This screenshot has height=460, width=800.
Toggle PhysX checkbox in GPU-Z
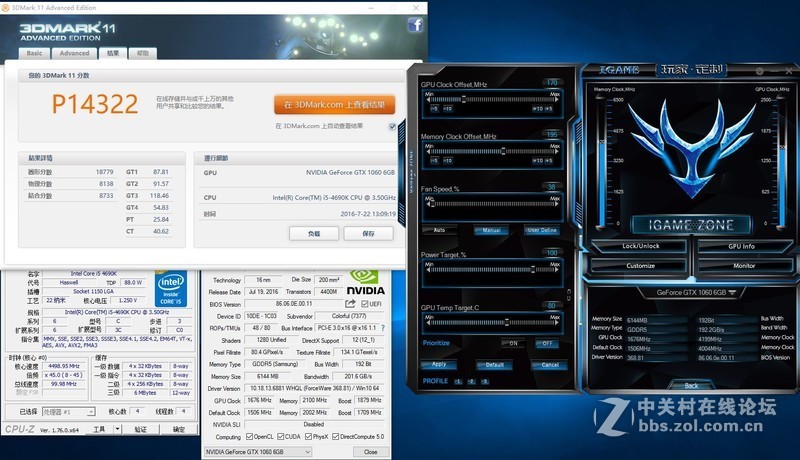308,437
